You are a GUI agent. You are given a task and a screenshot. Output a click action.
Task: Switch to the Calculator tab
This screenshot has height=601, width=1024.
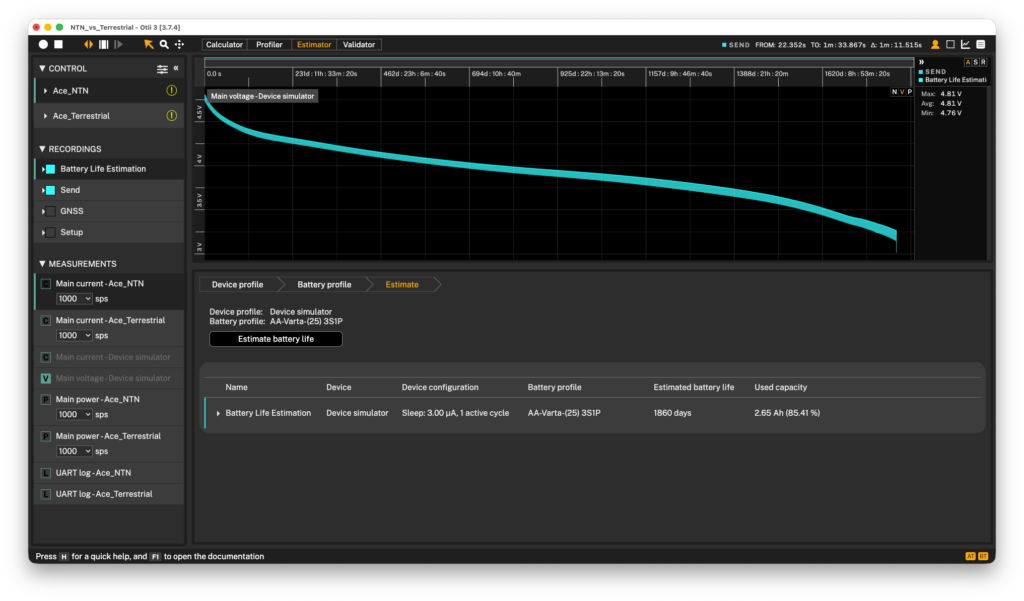coord(224,44)
